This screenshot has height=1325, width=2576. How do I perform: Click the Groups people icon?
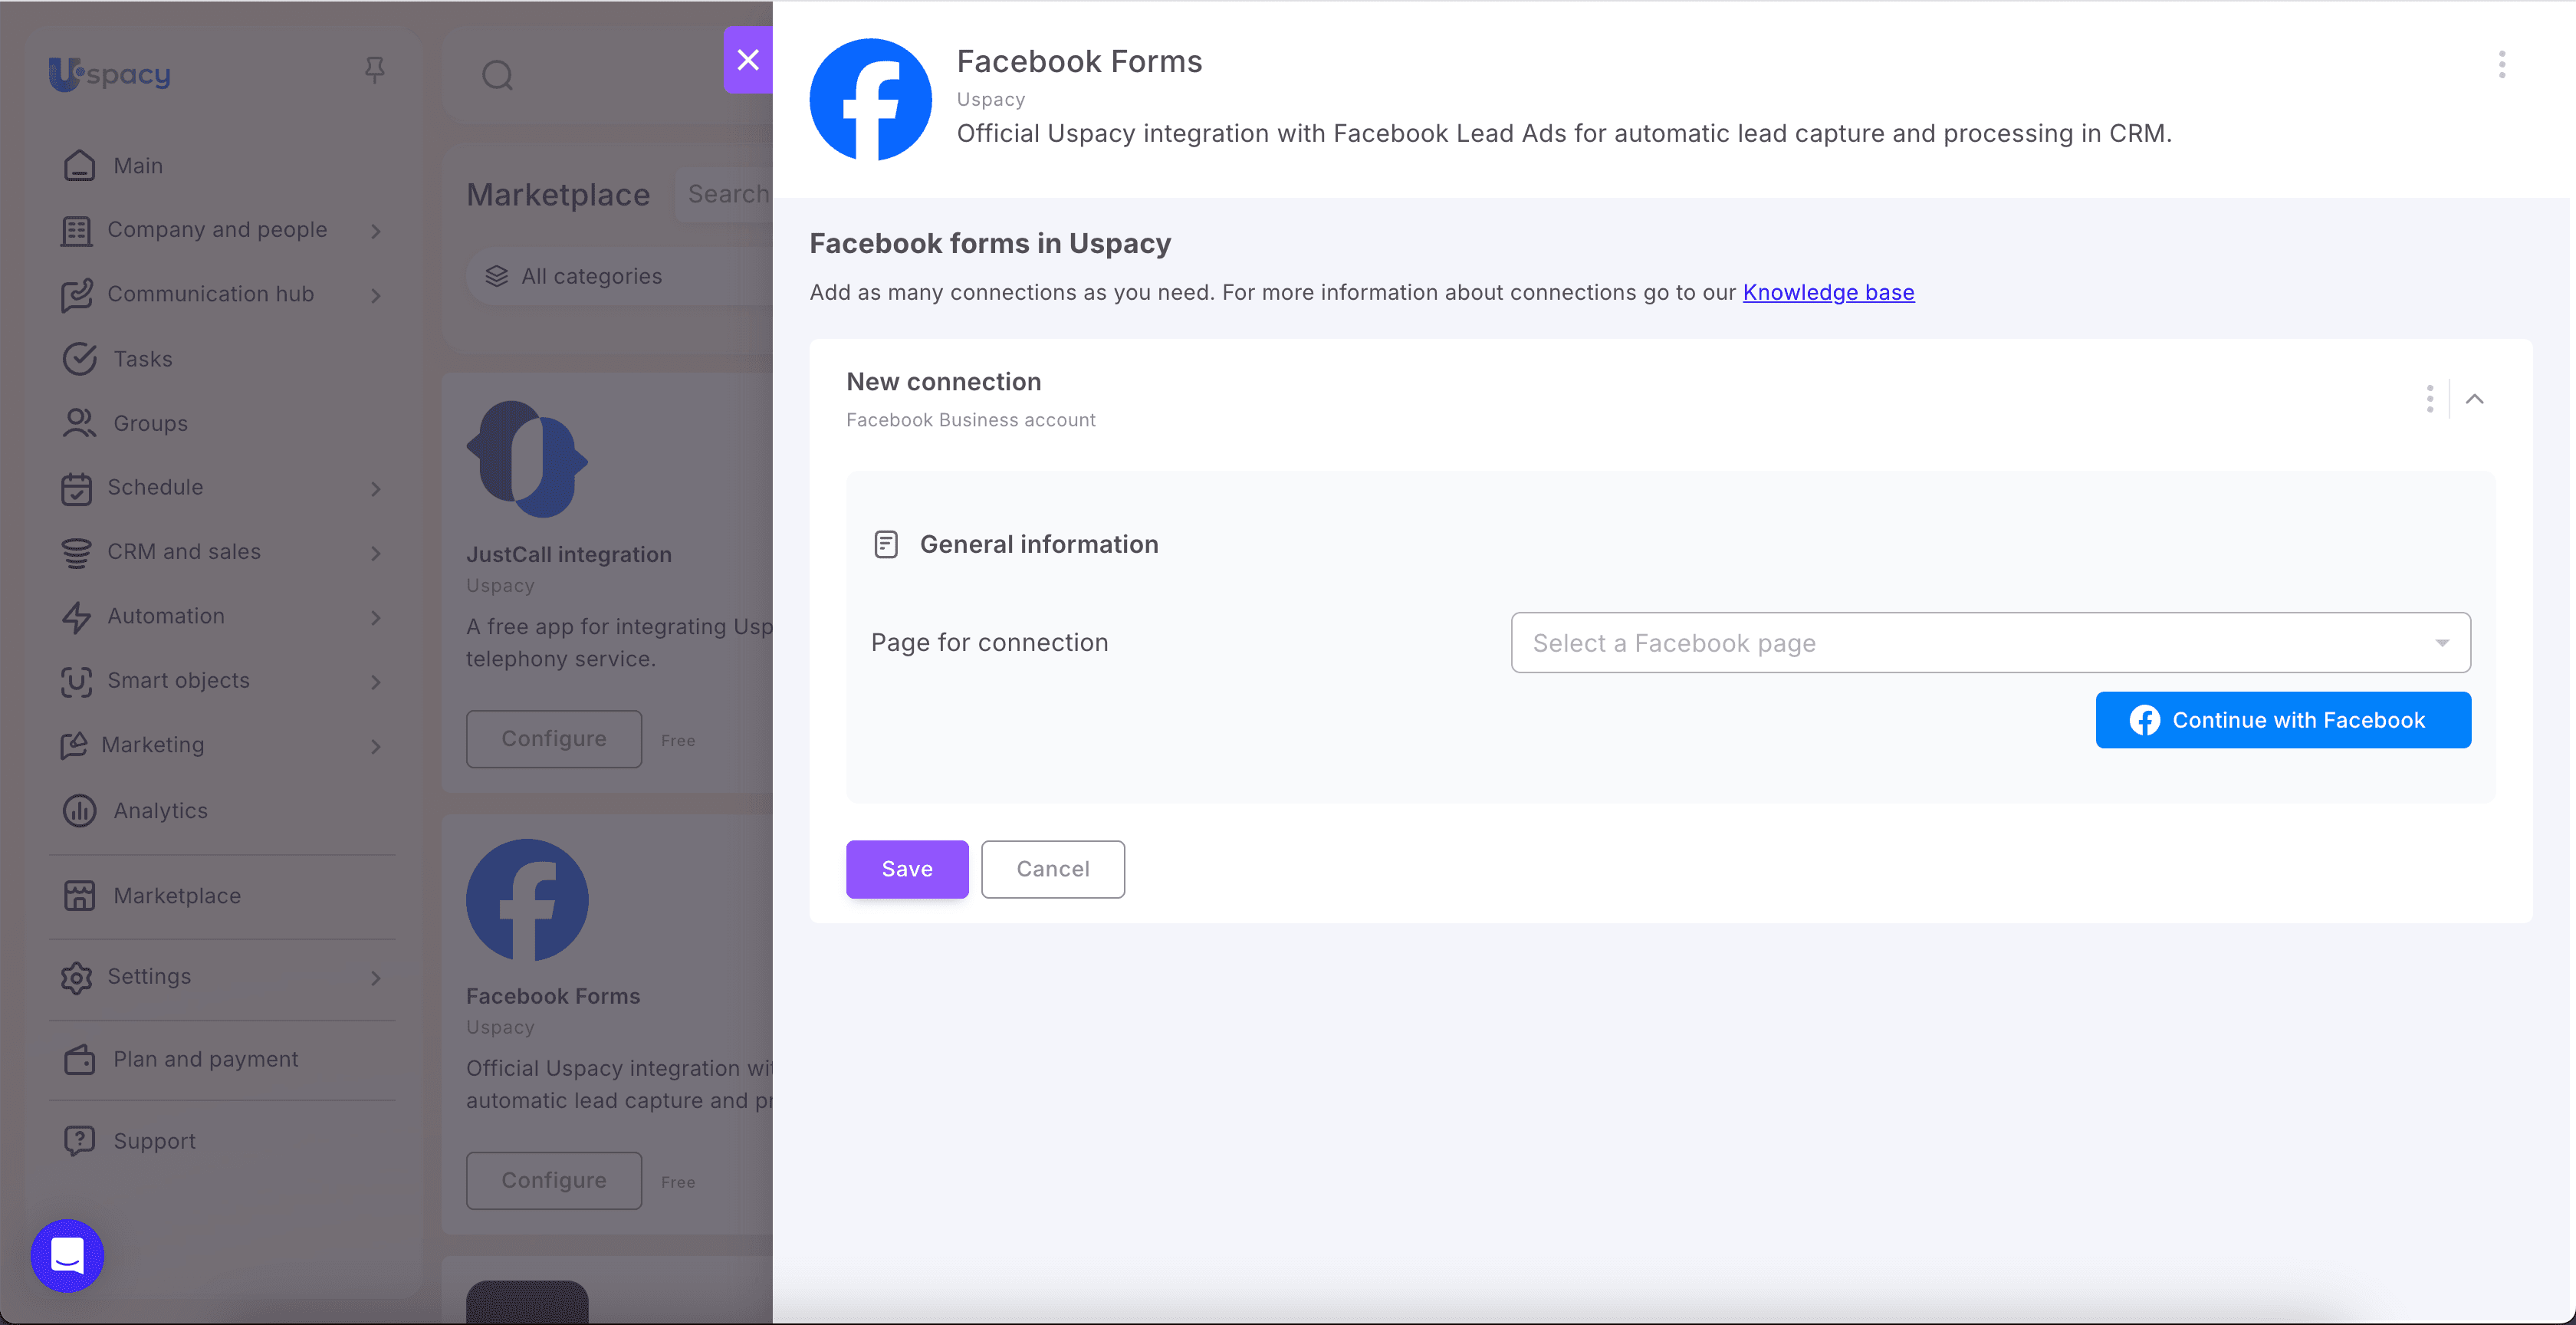(80, 423)
